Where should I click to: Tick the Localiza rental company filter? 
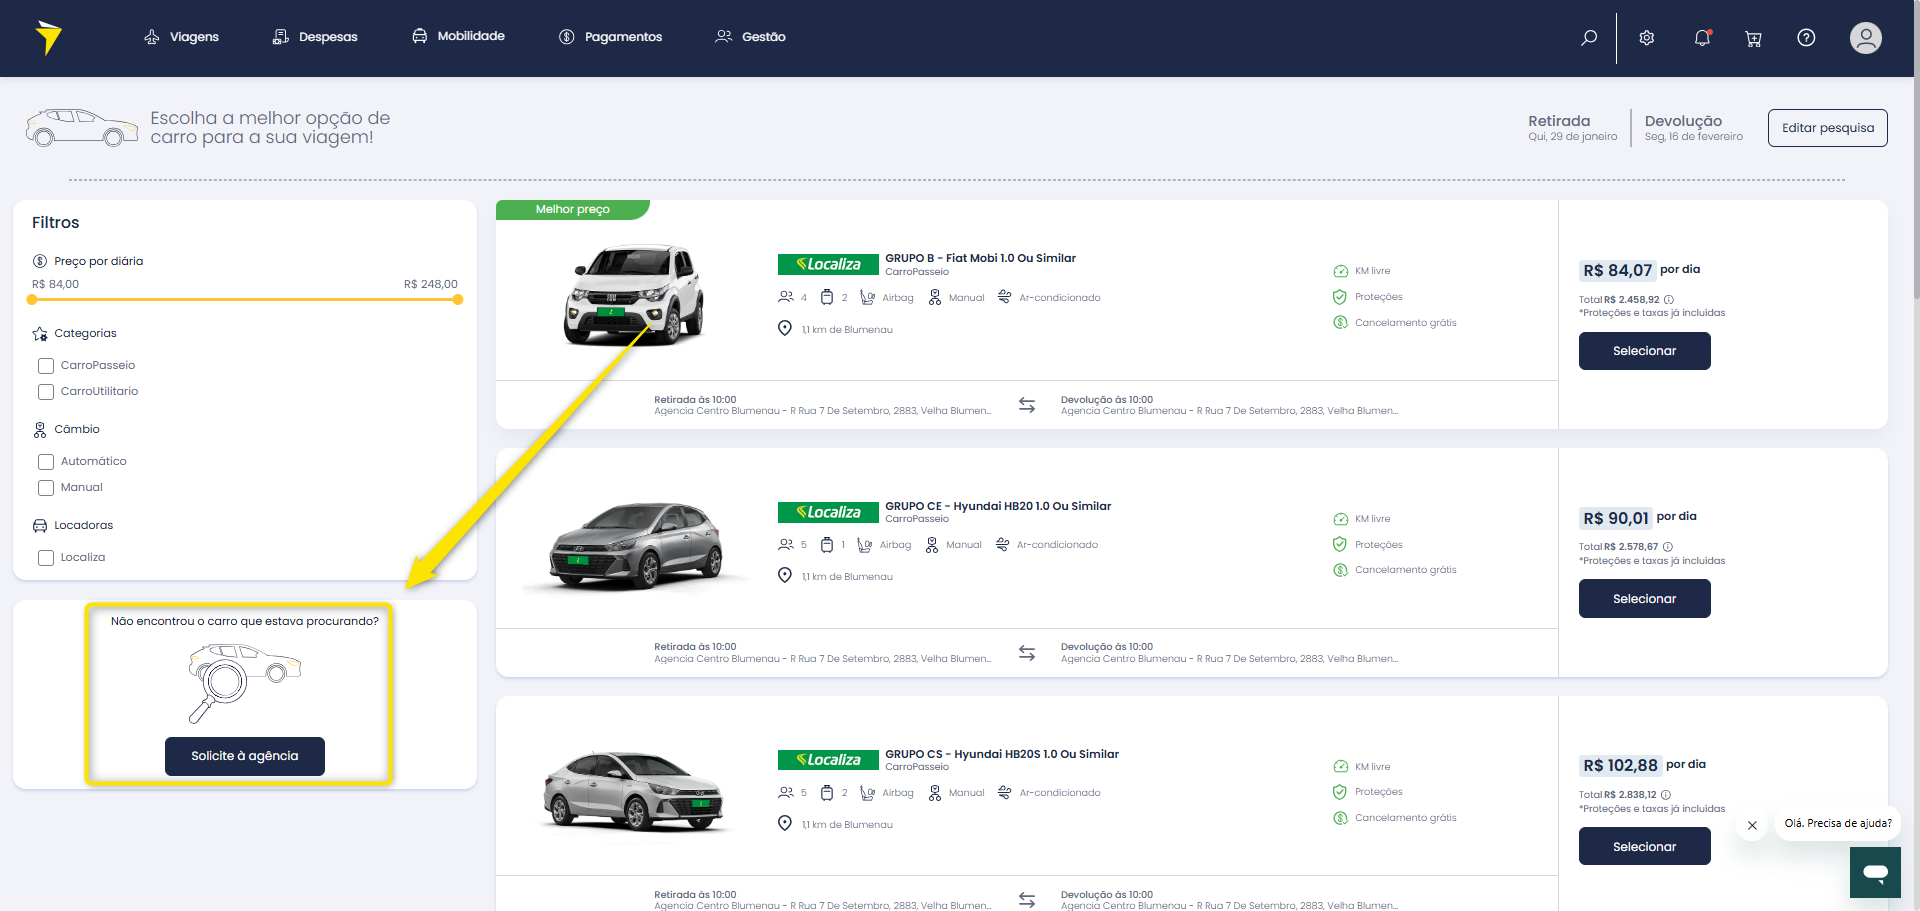tap(46, 558)
